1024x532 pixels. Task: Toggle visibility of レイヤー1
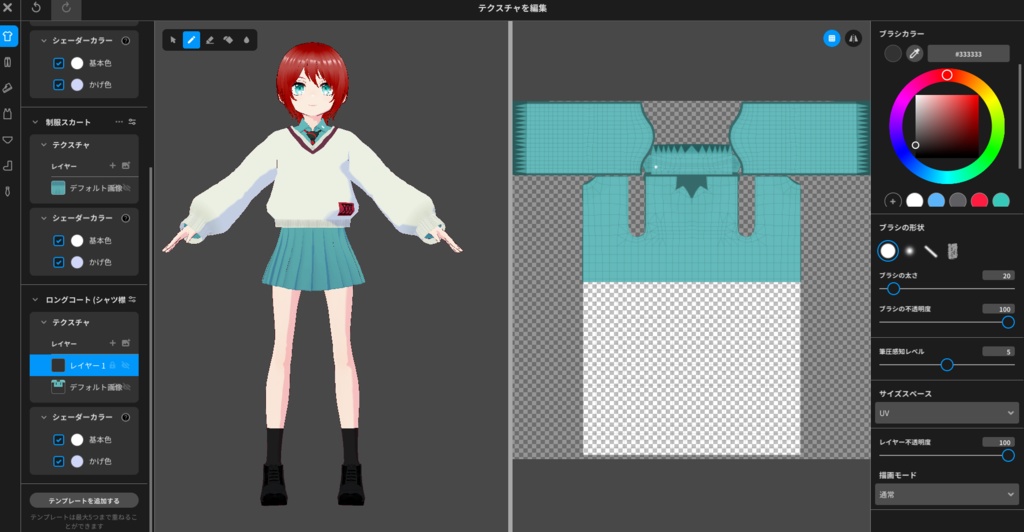point(126,366)
